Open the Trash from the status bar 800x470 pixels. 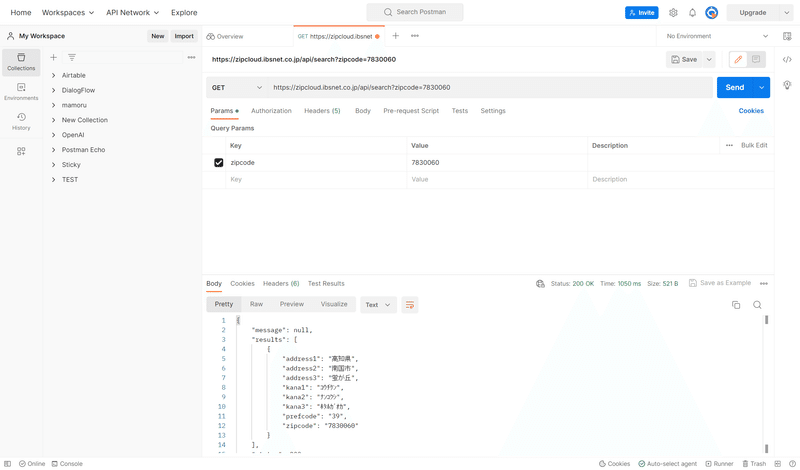754,464
